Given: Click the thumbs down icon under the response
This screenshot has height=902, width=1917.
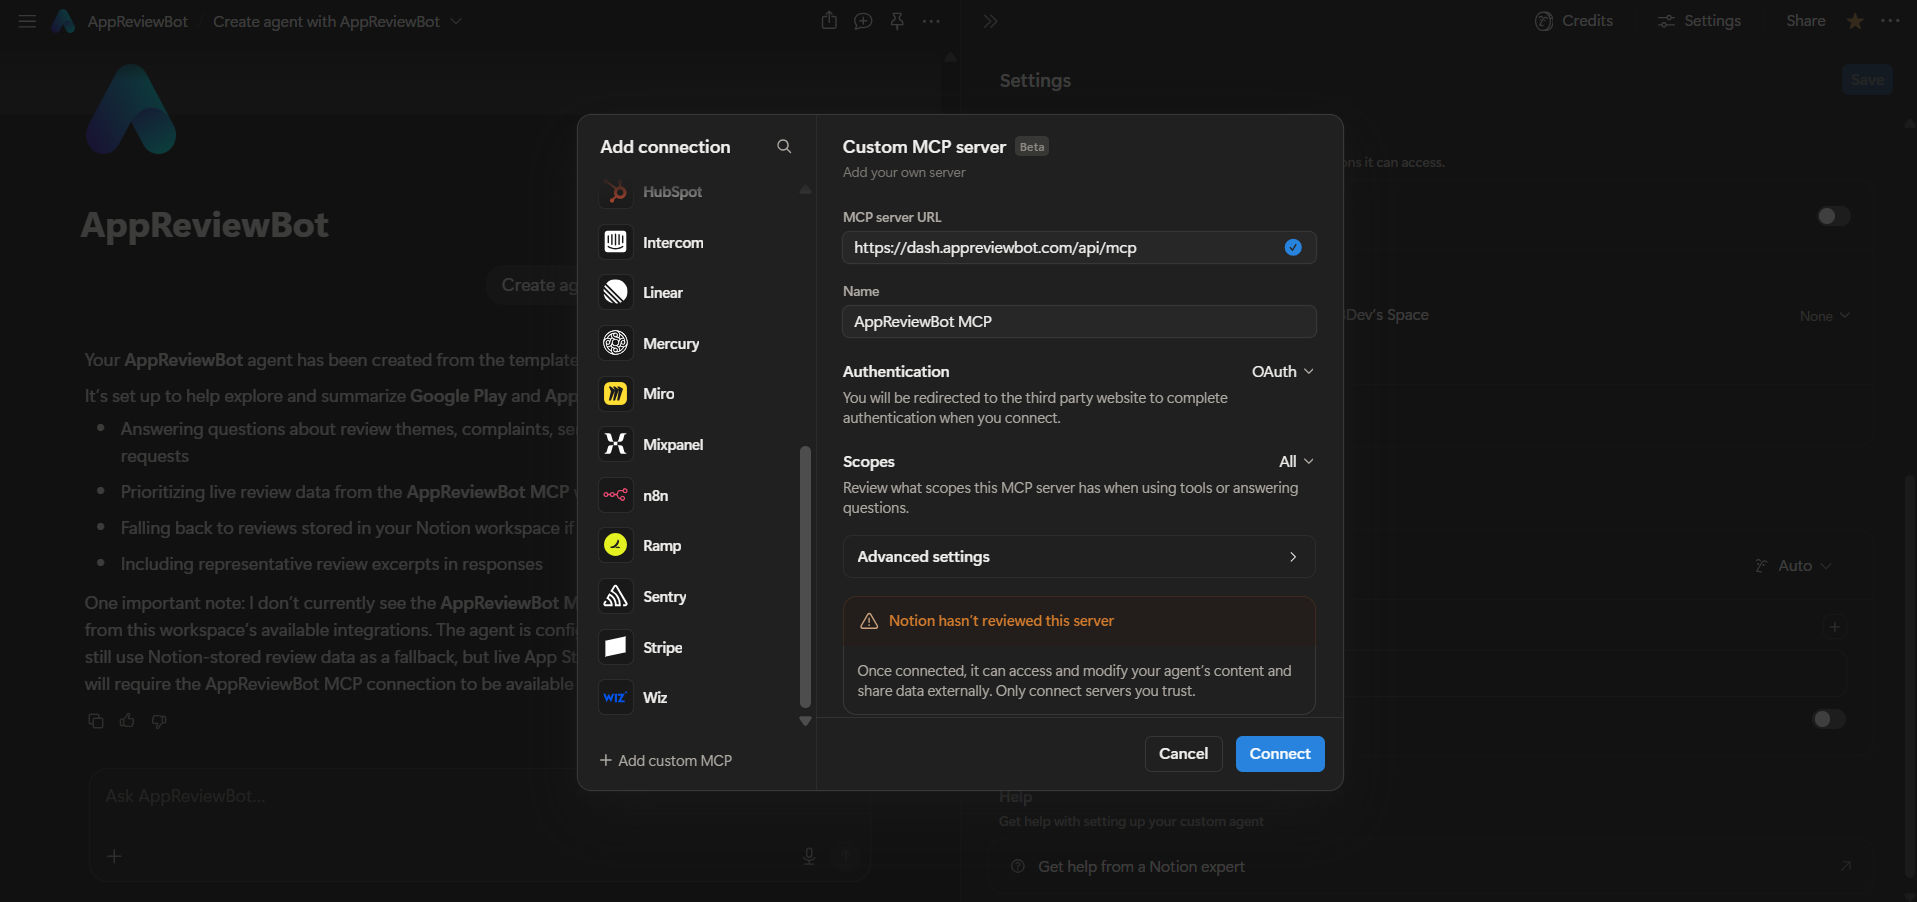Looking at the screenshot, I should click(x=159, y=721).
